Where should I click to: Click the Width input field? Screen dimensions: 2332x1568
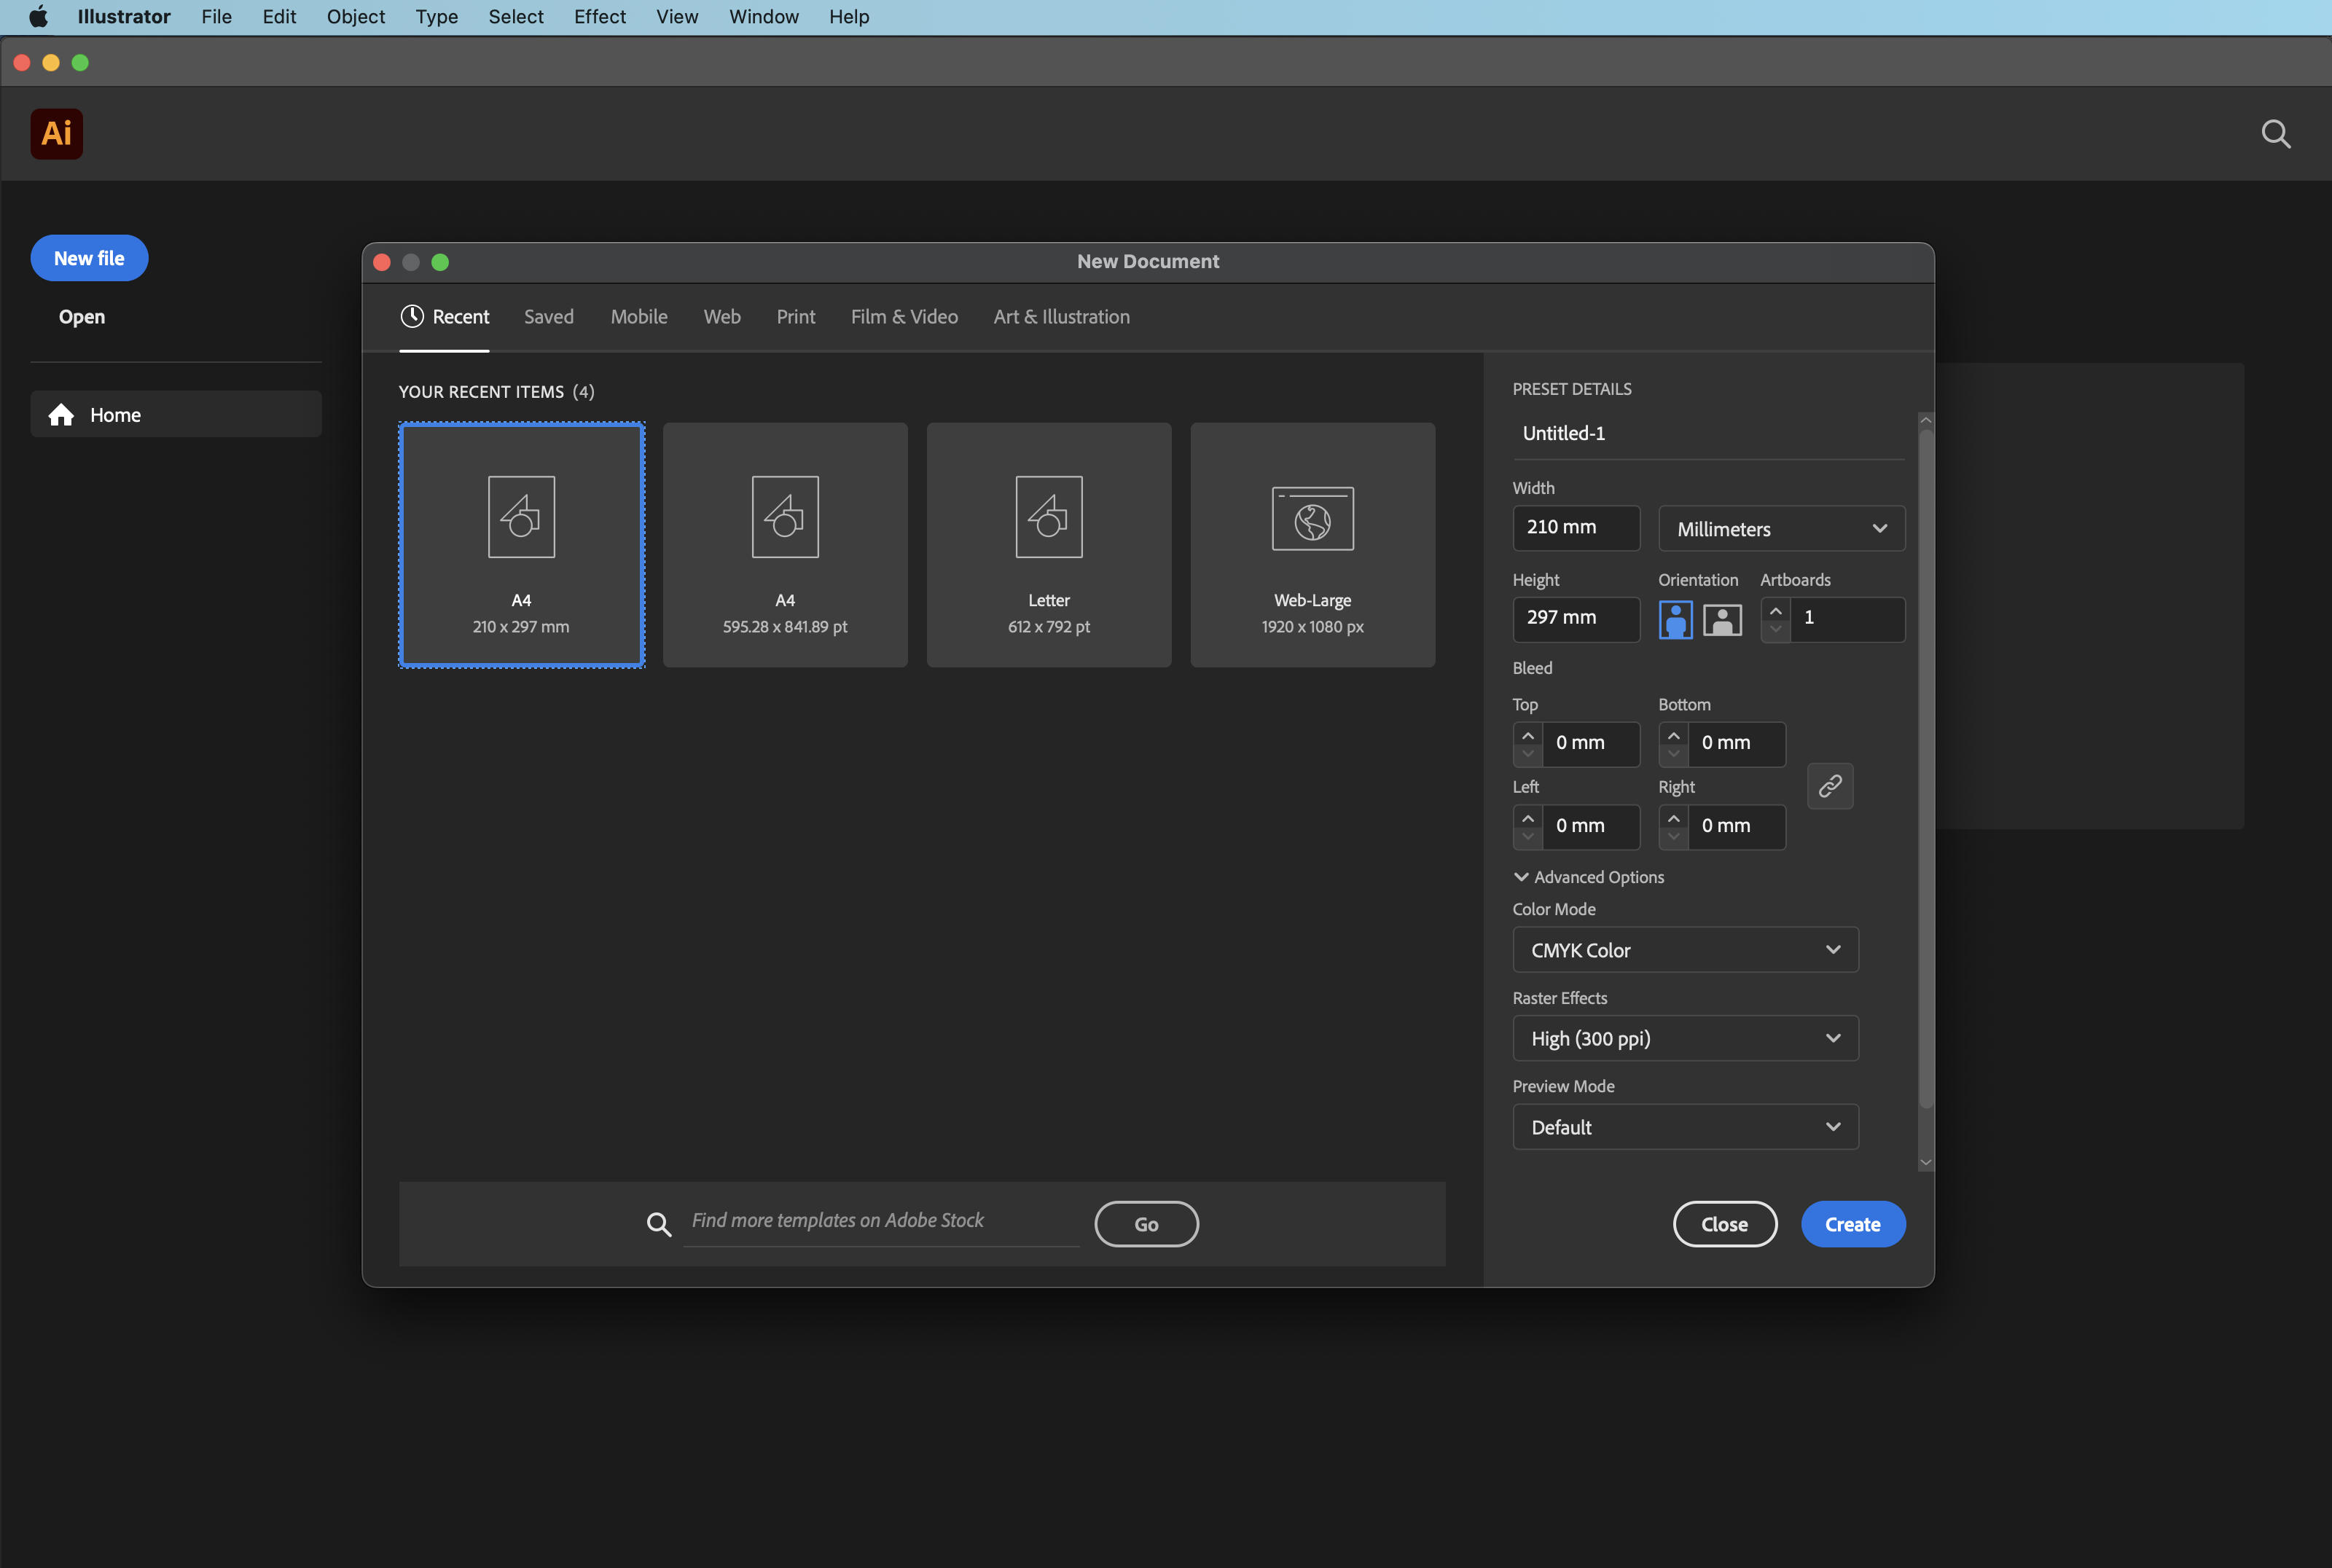[x=1576, y=527]
